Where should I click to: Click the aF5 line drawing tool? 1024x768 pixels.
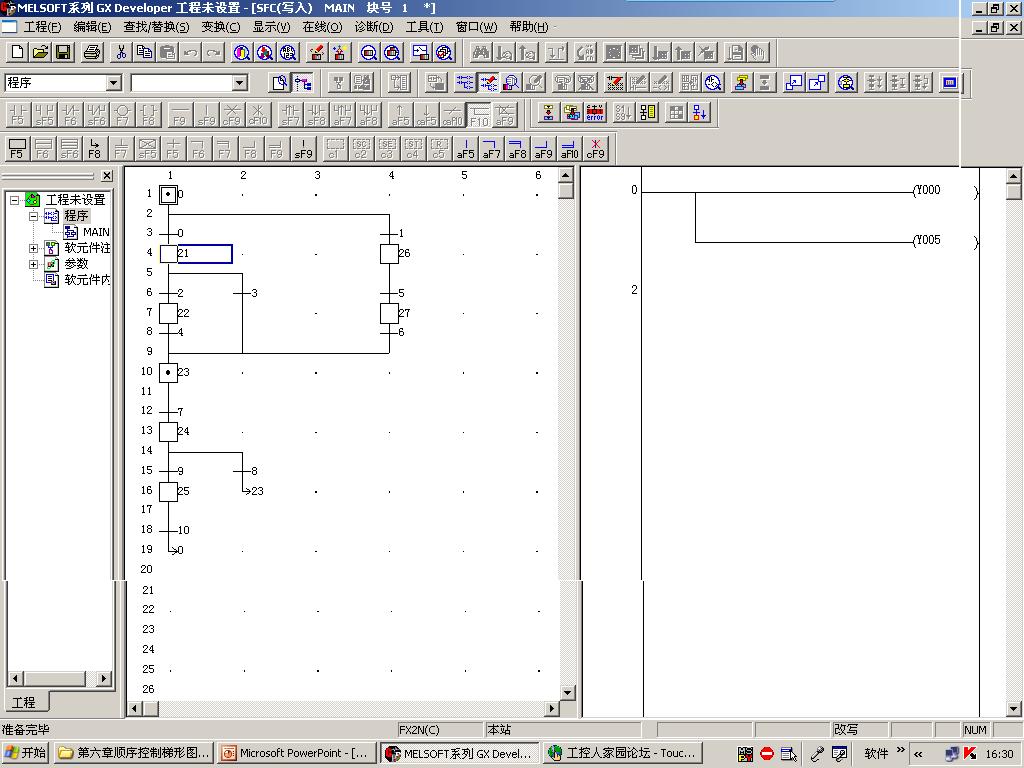pyautogui.click(x=466, y=149)
